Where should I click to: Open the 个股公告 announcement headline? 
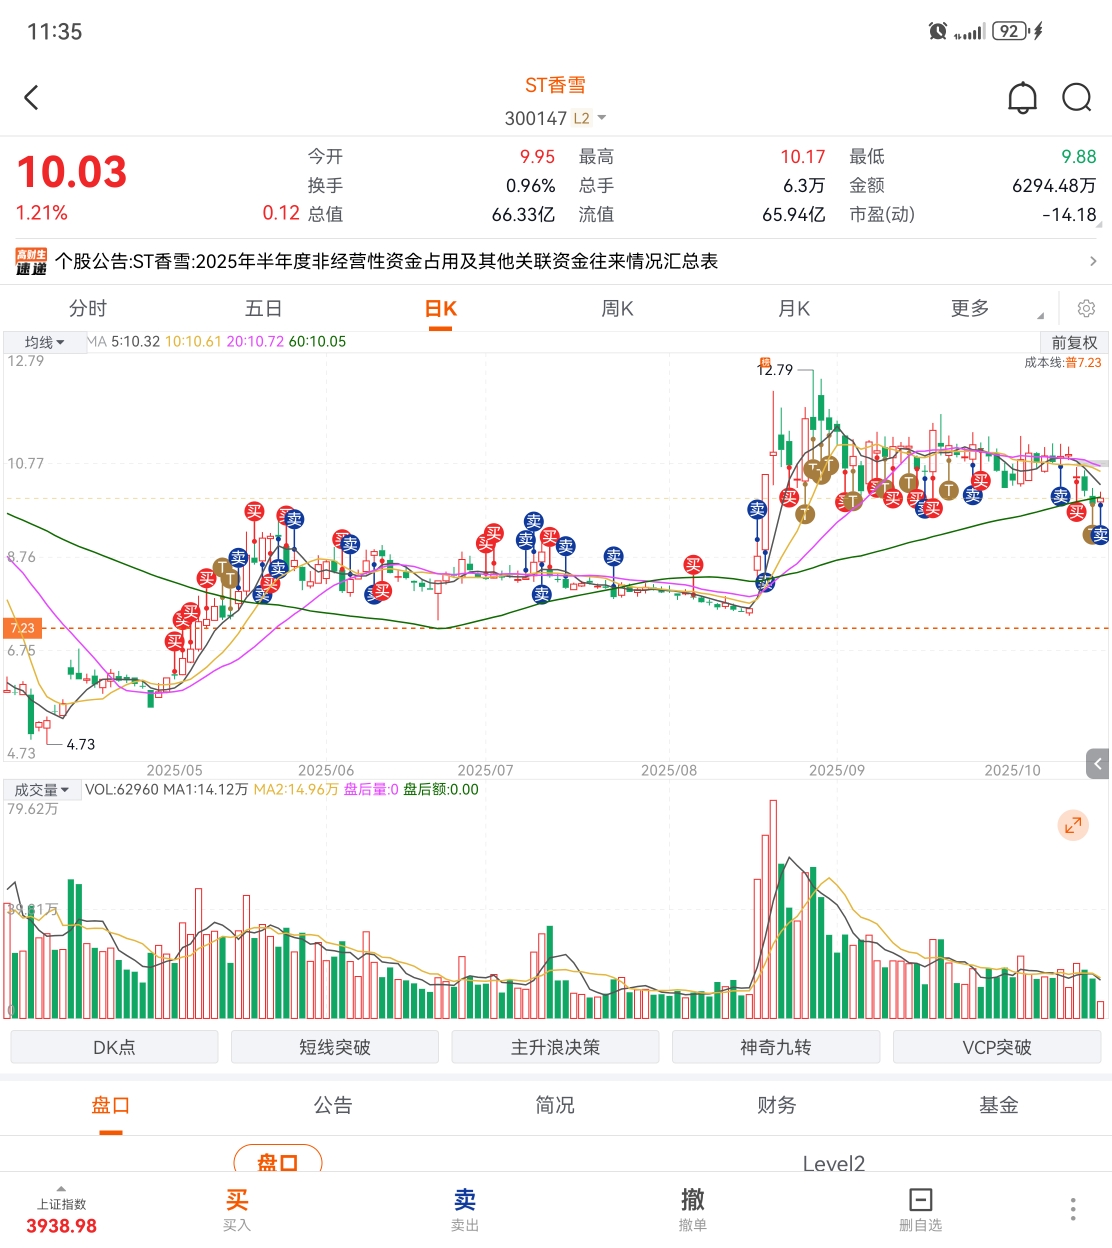click(386, 261)
